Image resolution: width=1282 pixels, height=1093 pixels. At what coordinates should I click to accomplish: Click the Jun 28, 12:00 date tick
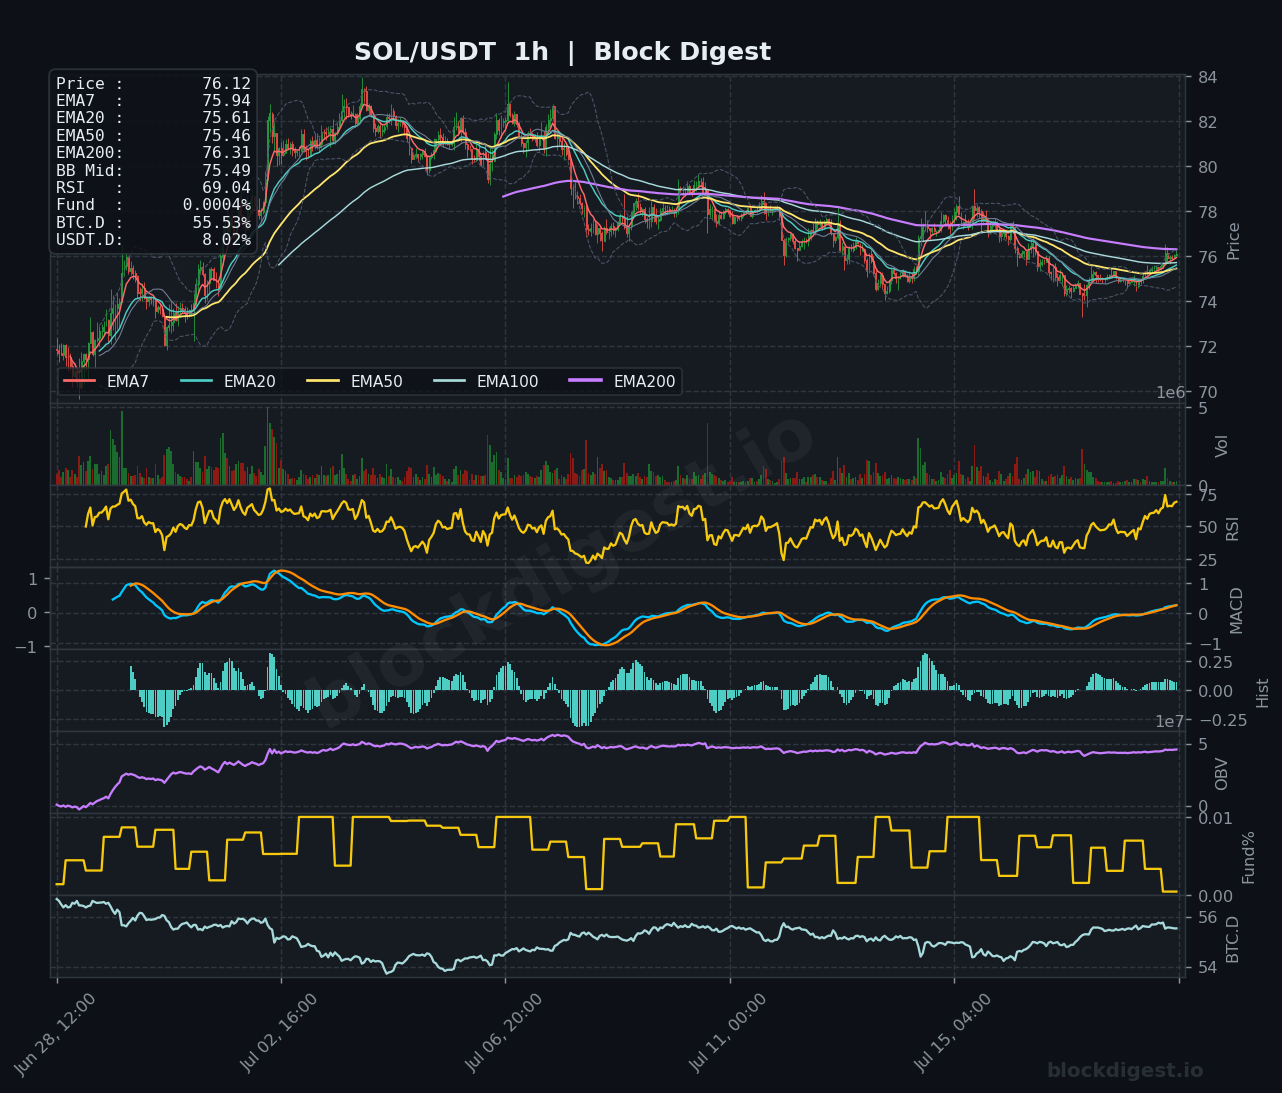[56, 1033]
